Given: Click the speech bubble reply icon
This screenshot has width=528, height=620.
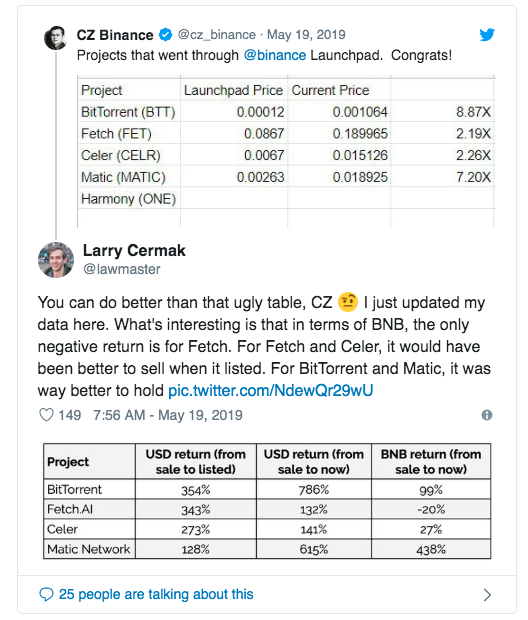Looking at the screenshot, I should coord(46,594).
